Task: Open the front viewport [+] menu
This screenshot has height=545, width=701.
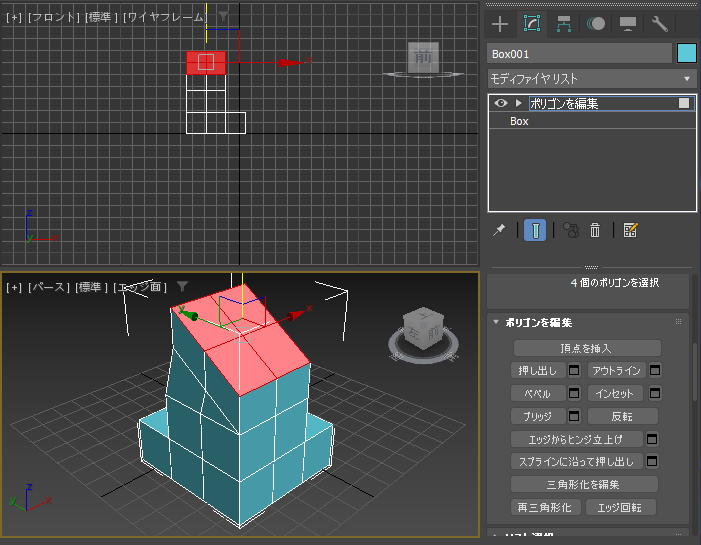Action: pyautogui.click(x=14, y=17)
